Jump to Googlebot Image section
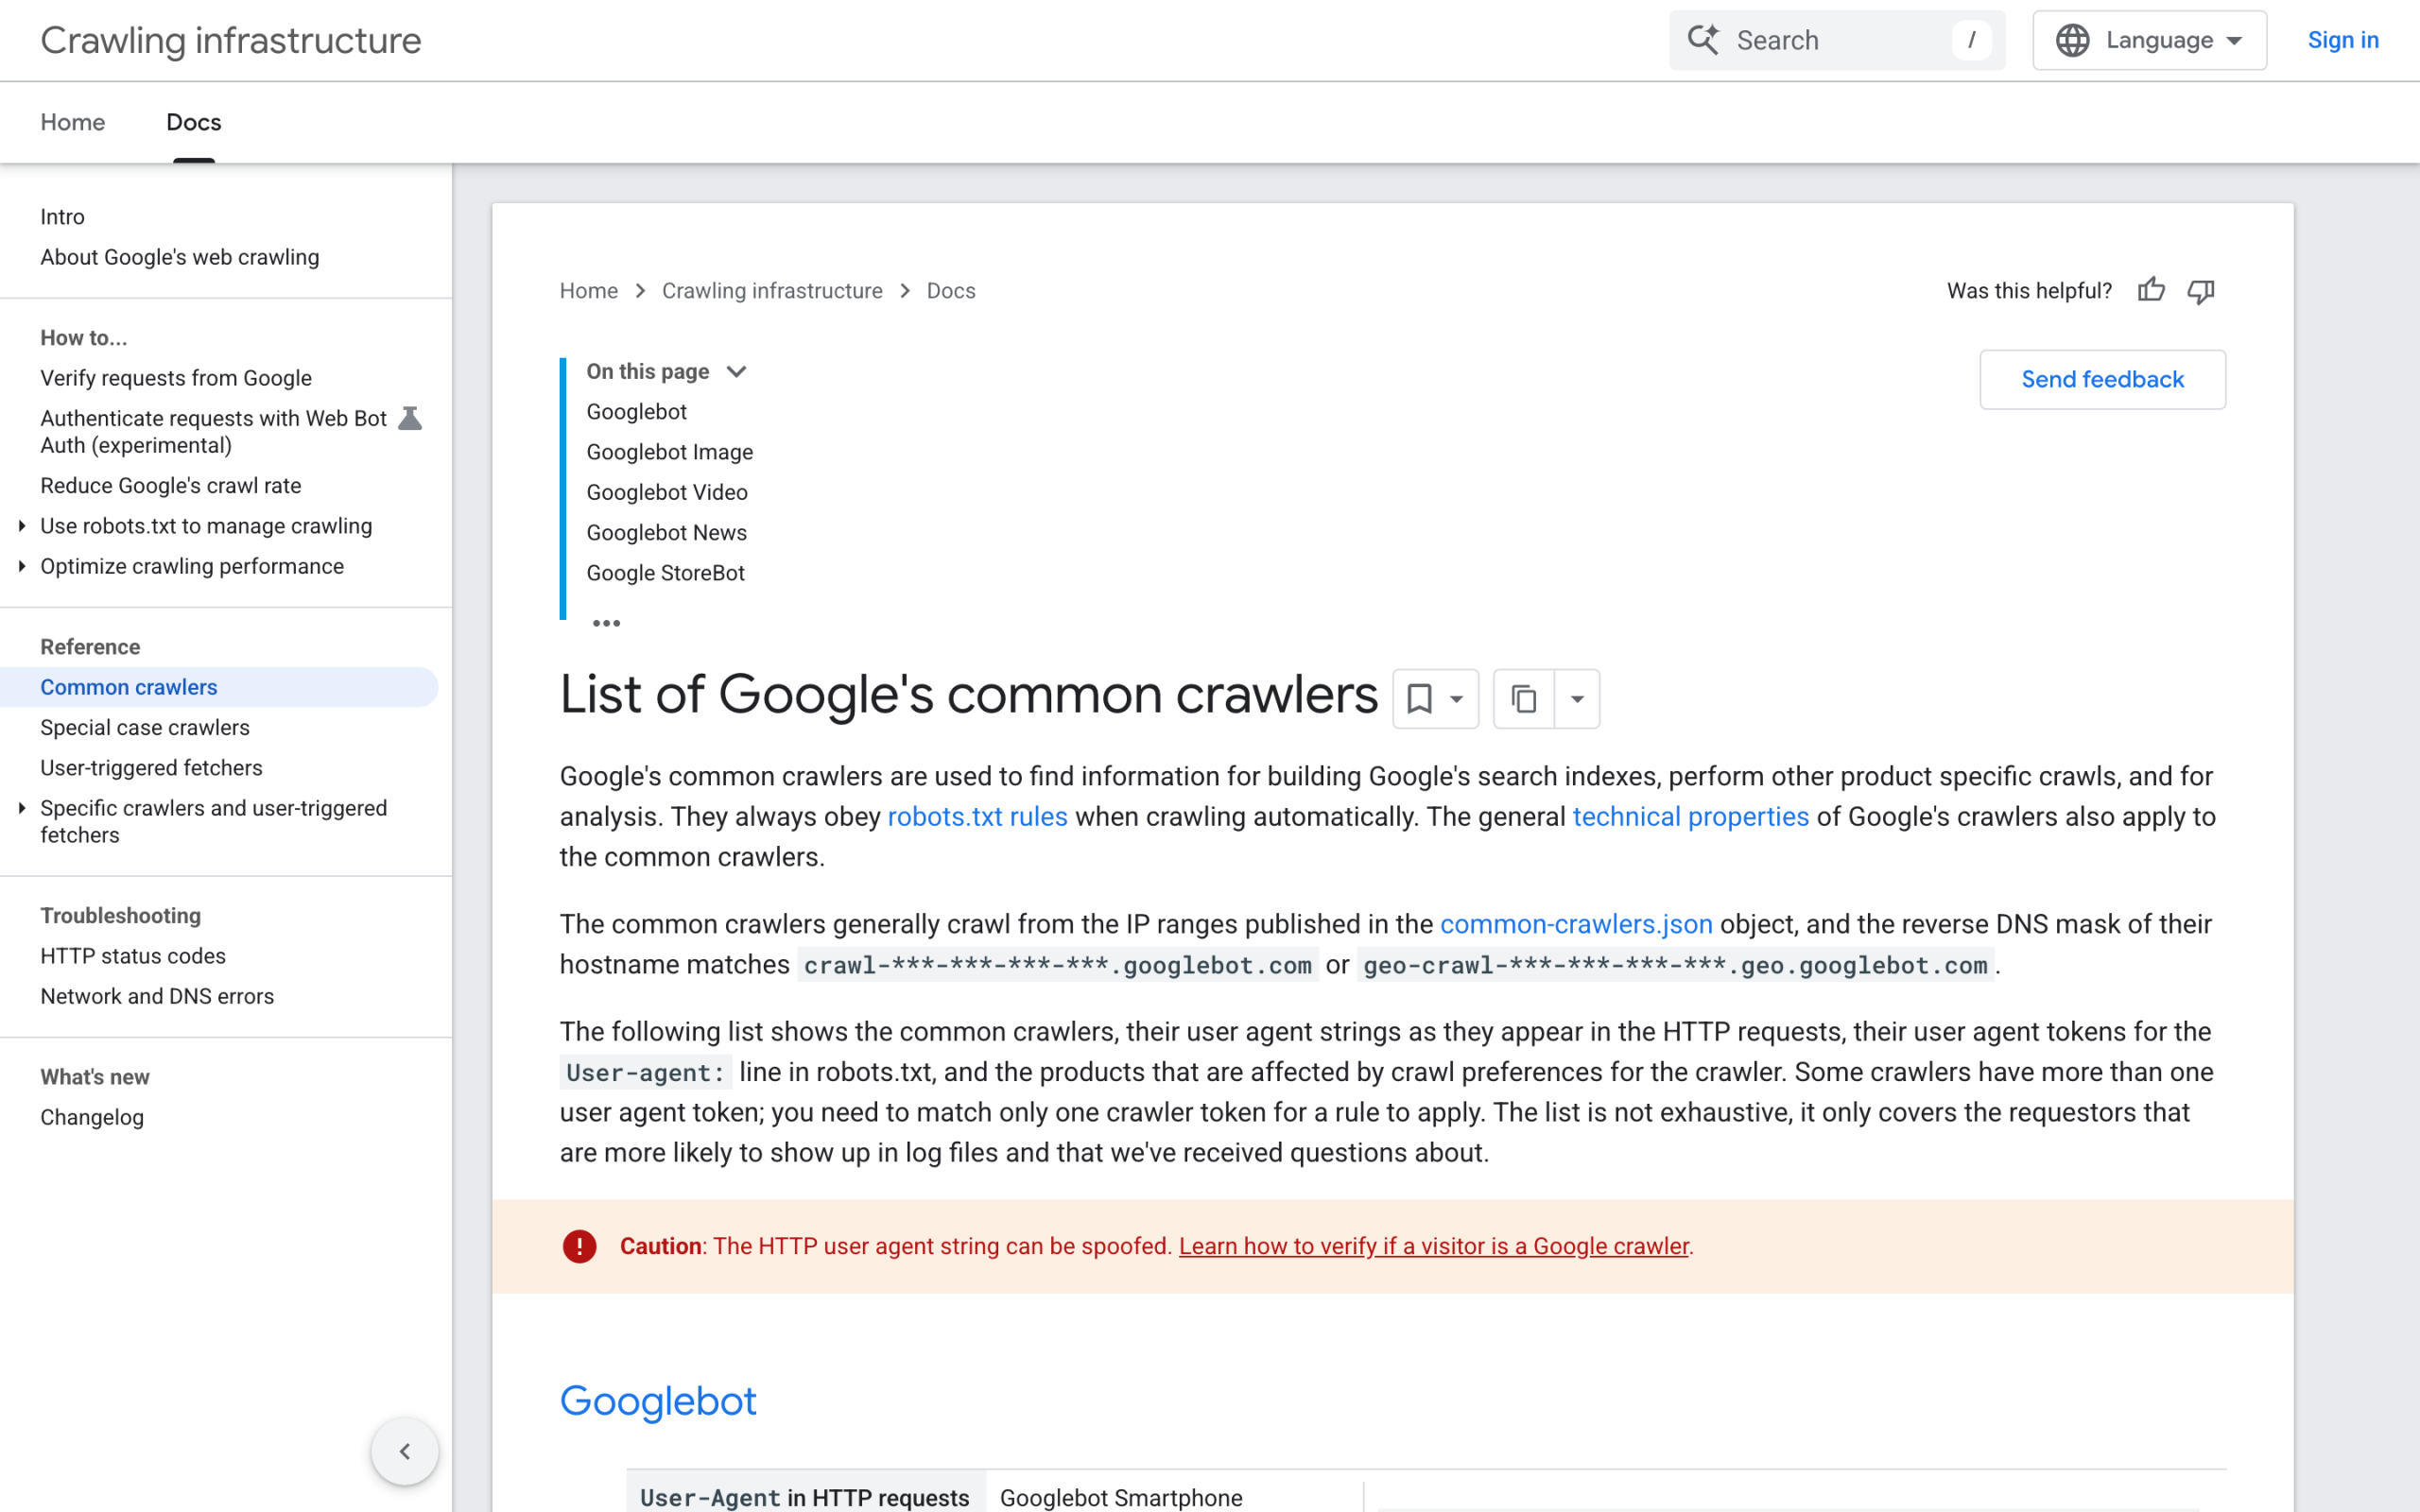 point(670,452)
